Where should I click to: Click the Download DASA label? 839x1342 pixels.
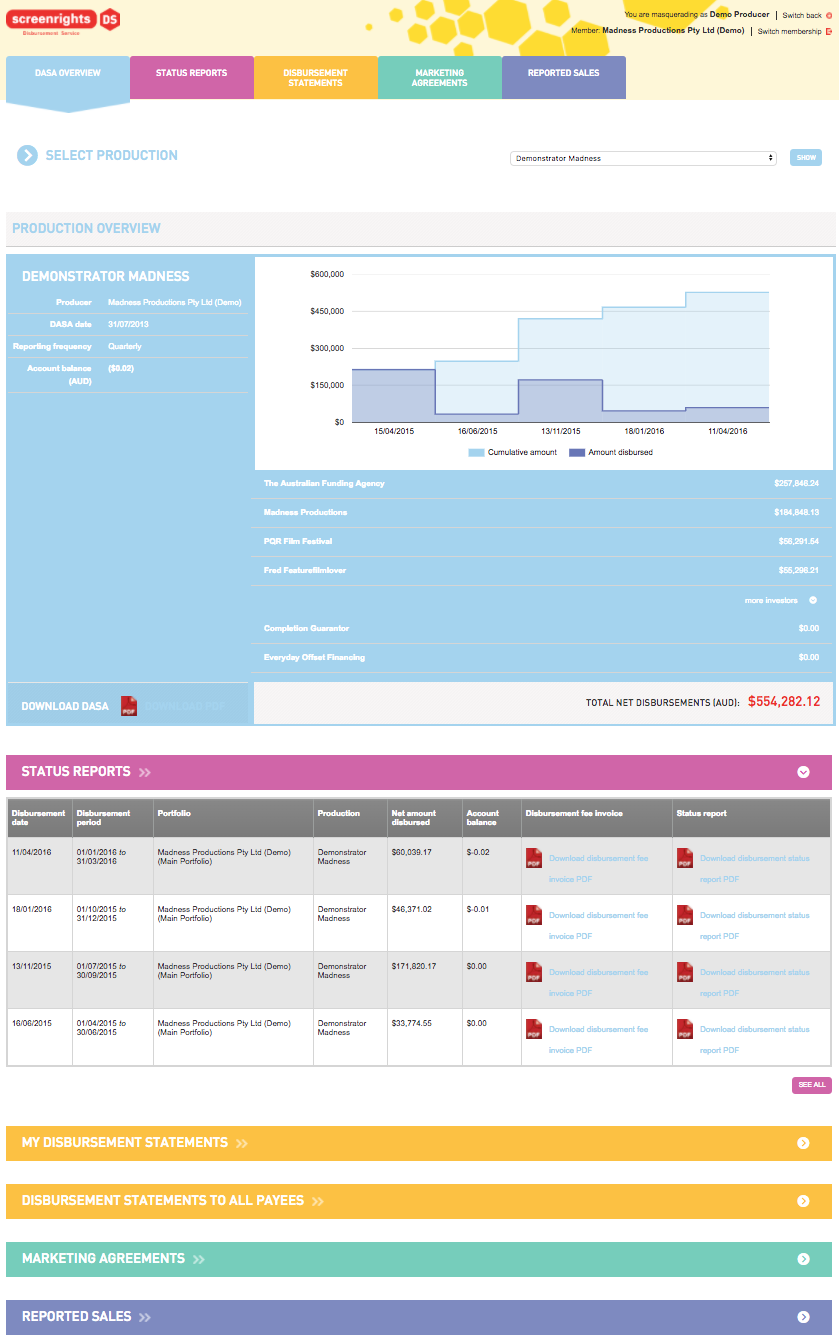tap(65, 706)
